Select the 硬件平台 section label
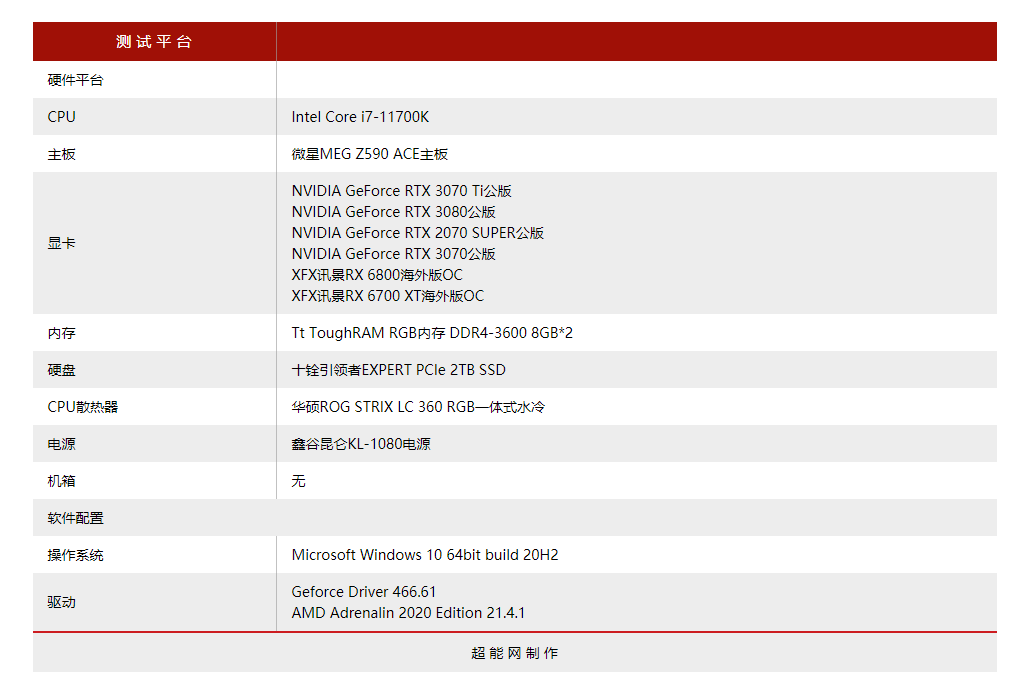The image size is (1030, 692). [76, 80]
